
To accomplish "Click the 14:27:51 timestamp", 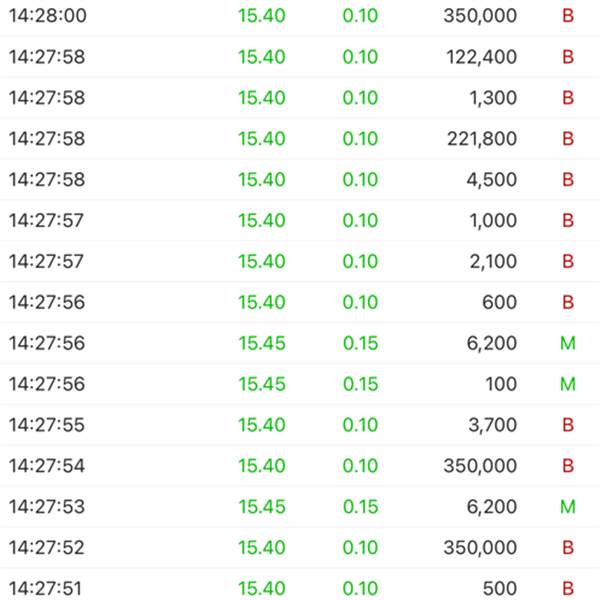I will 47,588.
